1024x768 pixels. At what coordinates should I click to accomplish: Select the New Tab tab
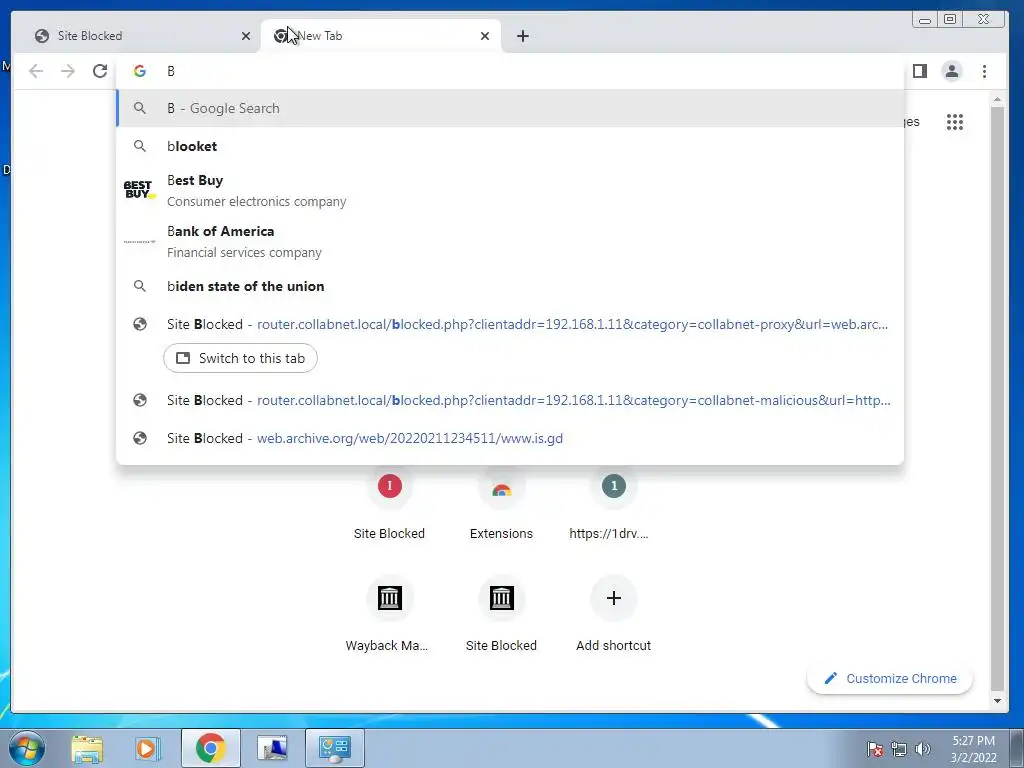379,36
